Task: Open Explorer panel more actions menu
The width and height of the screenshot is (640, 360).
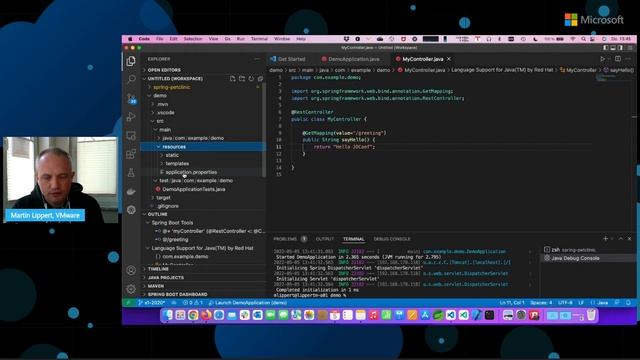Action: click(x=257, y=59)
